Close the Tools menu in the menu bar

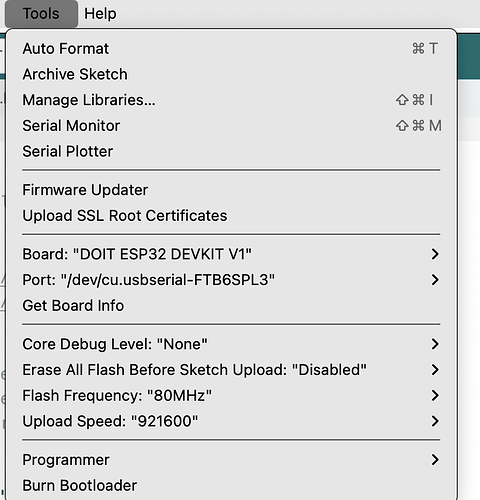[x=41, y=14]
